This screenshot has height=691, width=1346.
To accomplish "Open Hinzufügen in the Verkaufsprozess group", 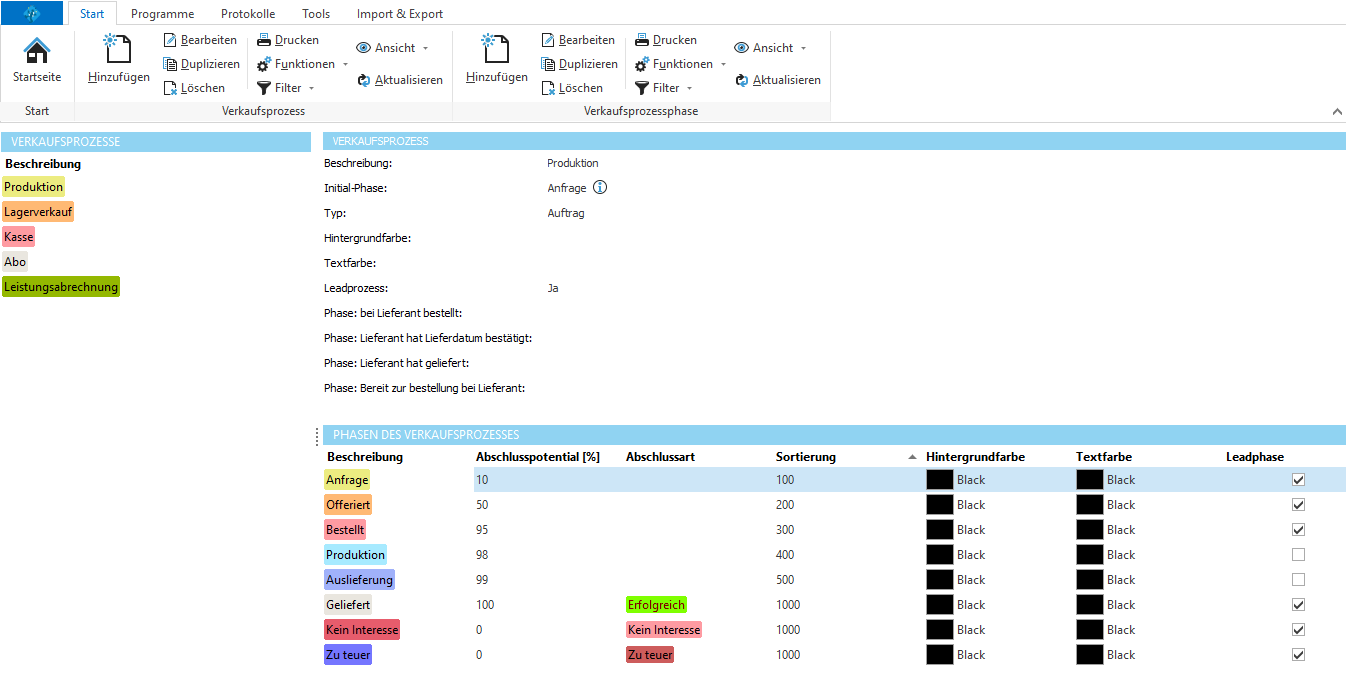I will click(x=117, y=60).
